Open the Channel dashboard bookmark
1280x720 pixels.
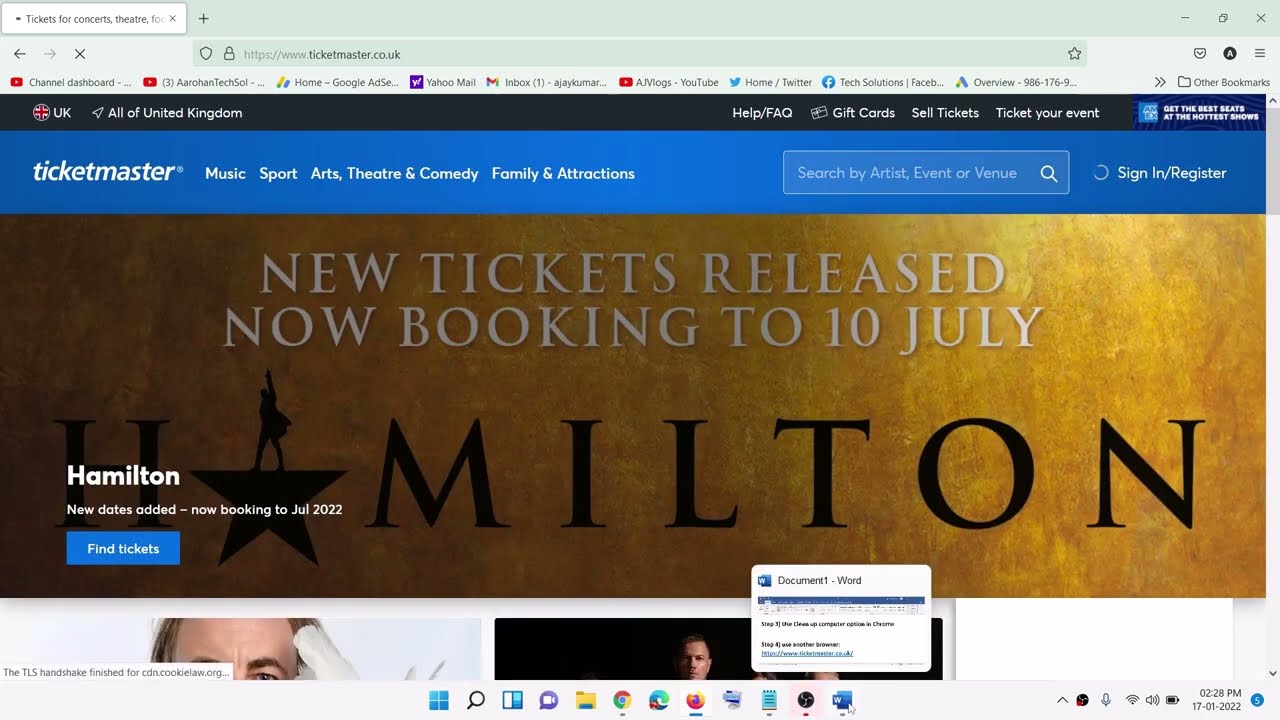70,82
